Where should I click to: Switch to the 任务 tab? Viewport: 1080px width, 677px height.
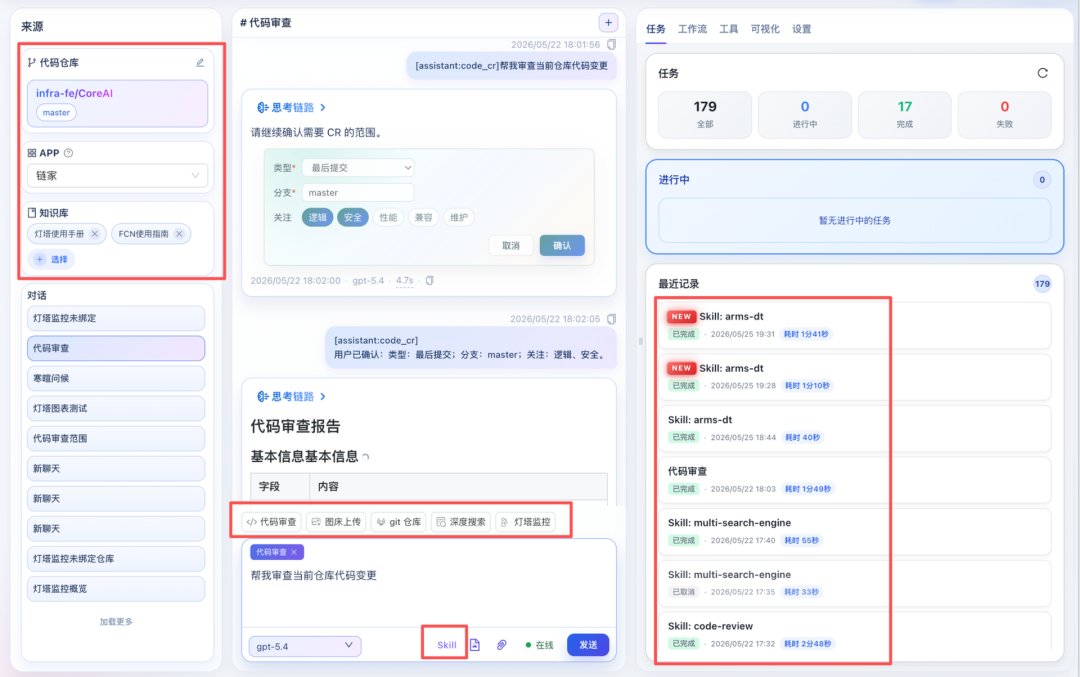click(x=656, y=29)
